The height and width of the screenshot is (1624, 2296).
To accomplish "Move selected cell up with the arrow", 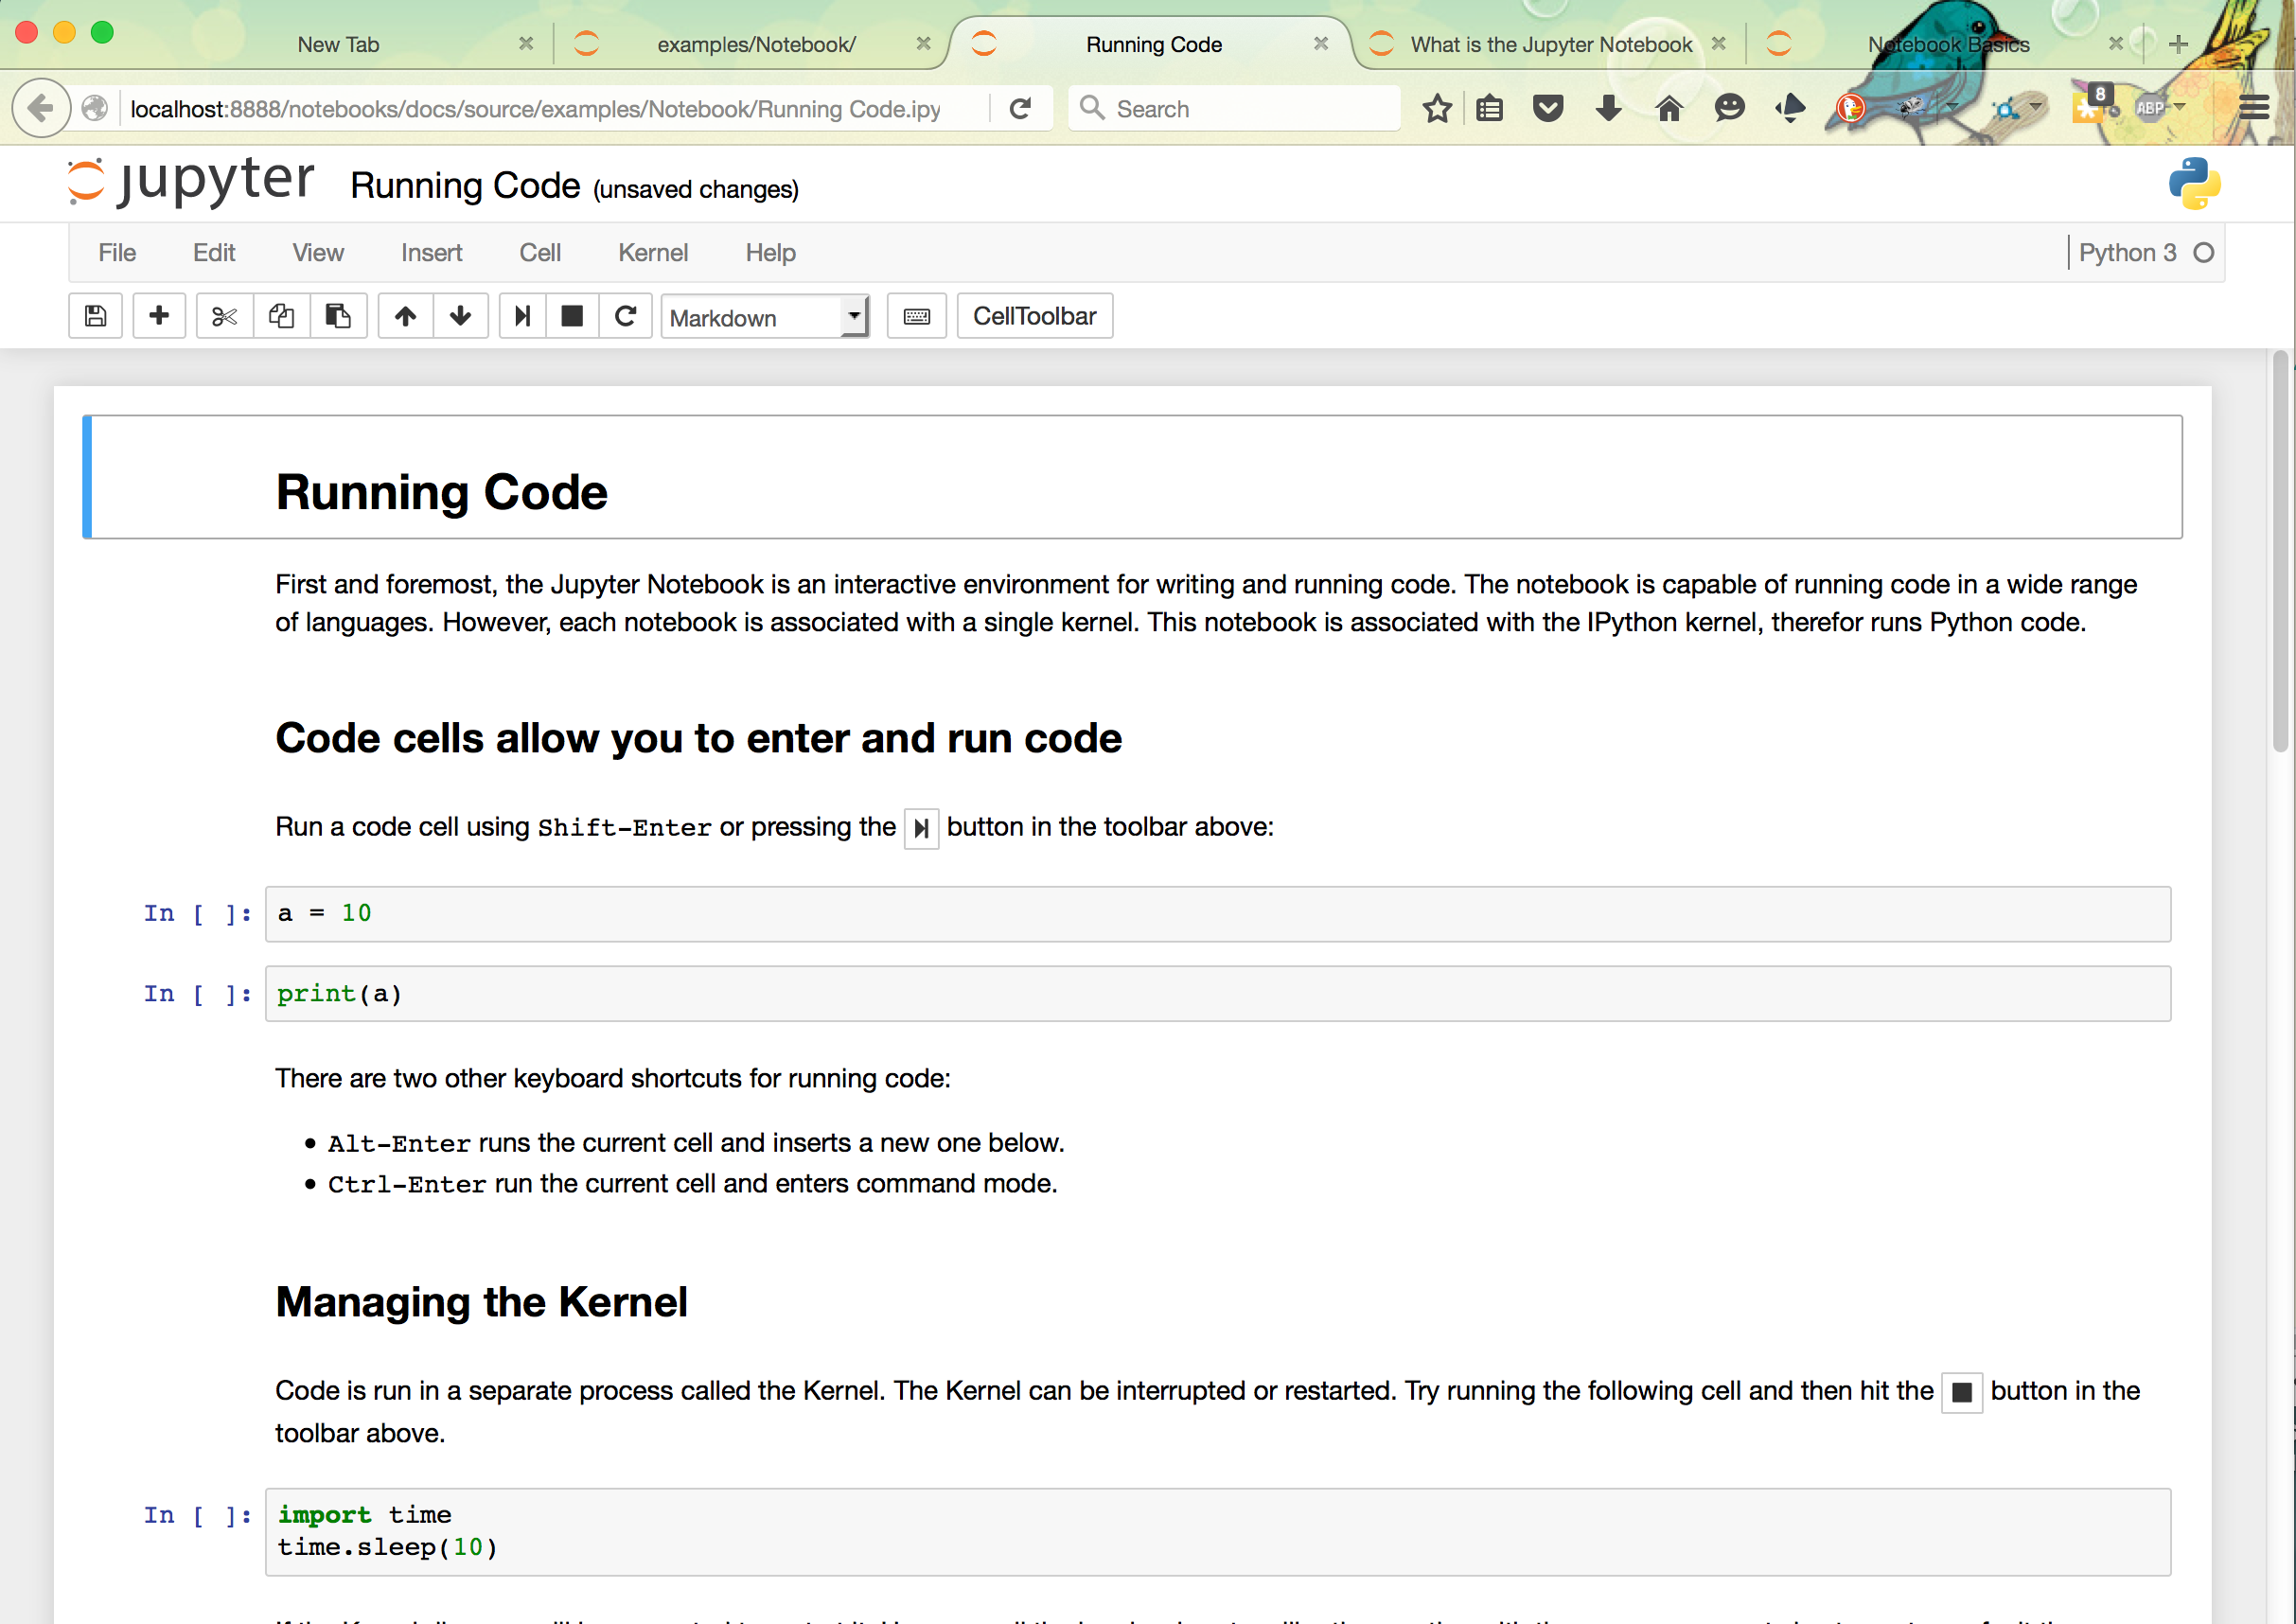I will [x=405, y=316].
